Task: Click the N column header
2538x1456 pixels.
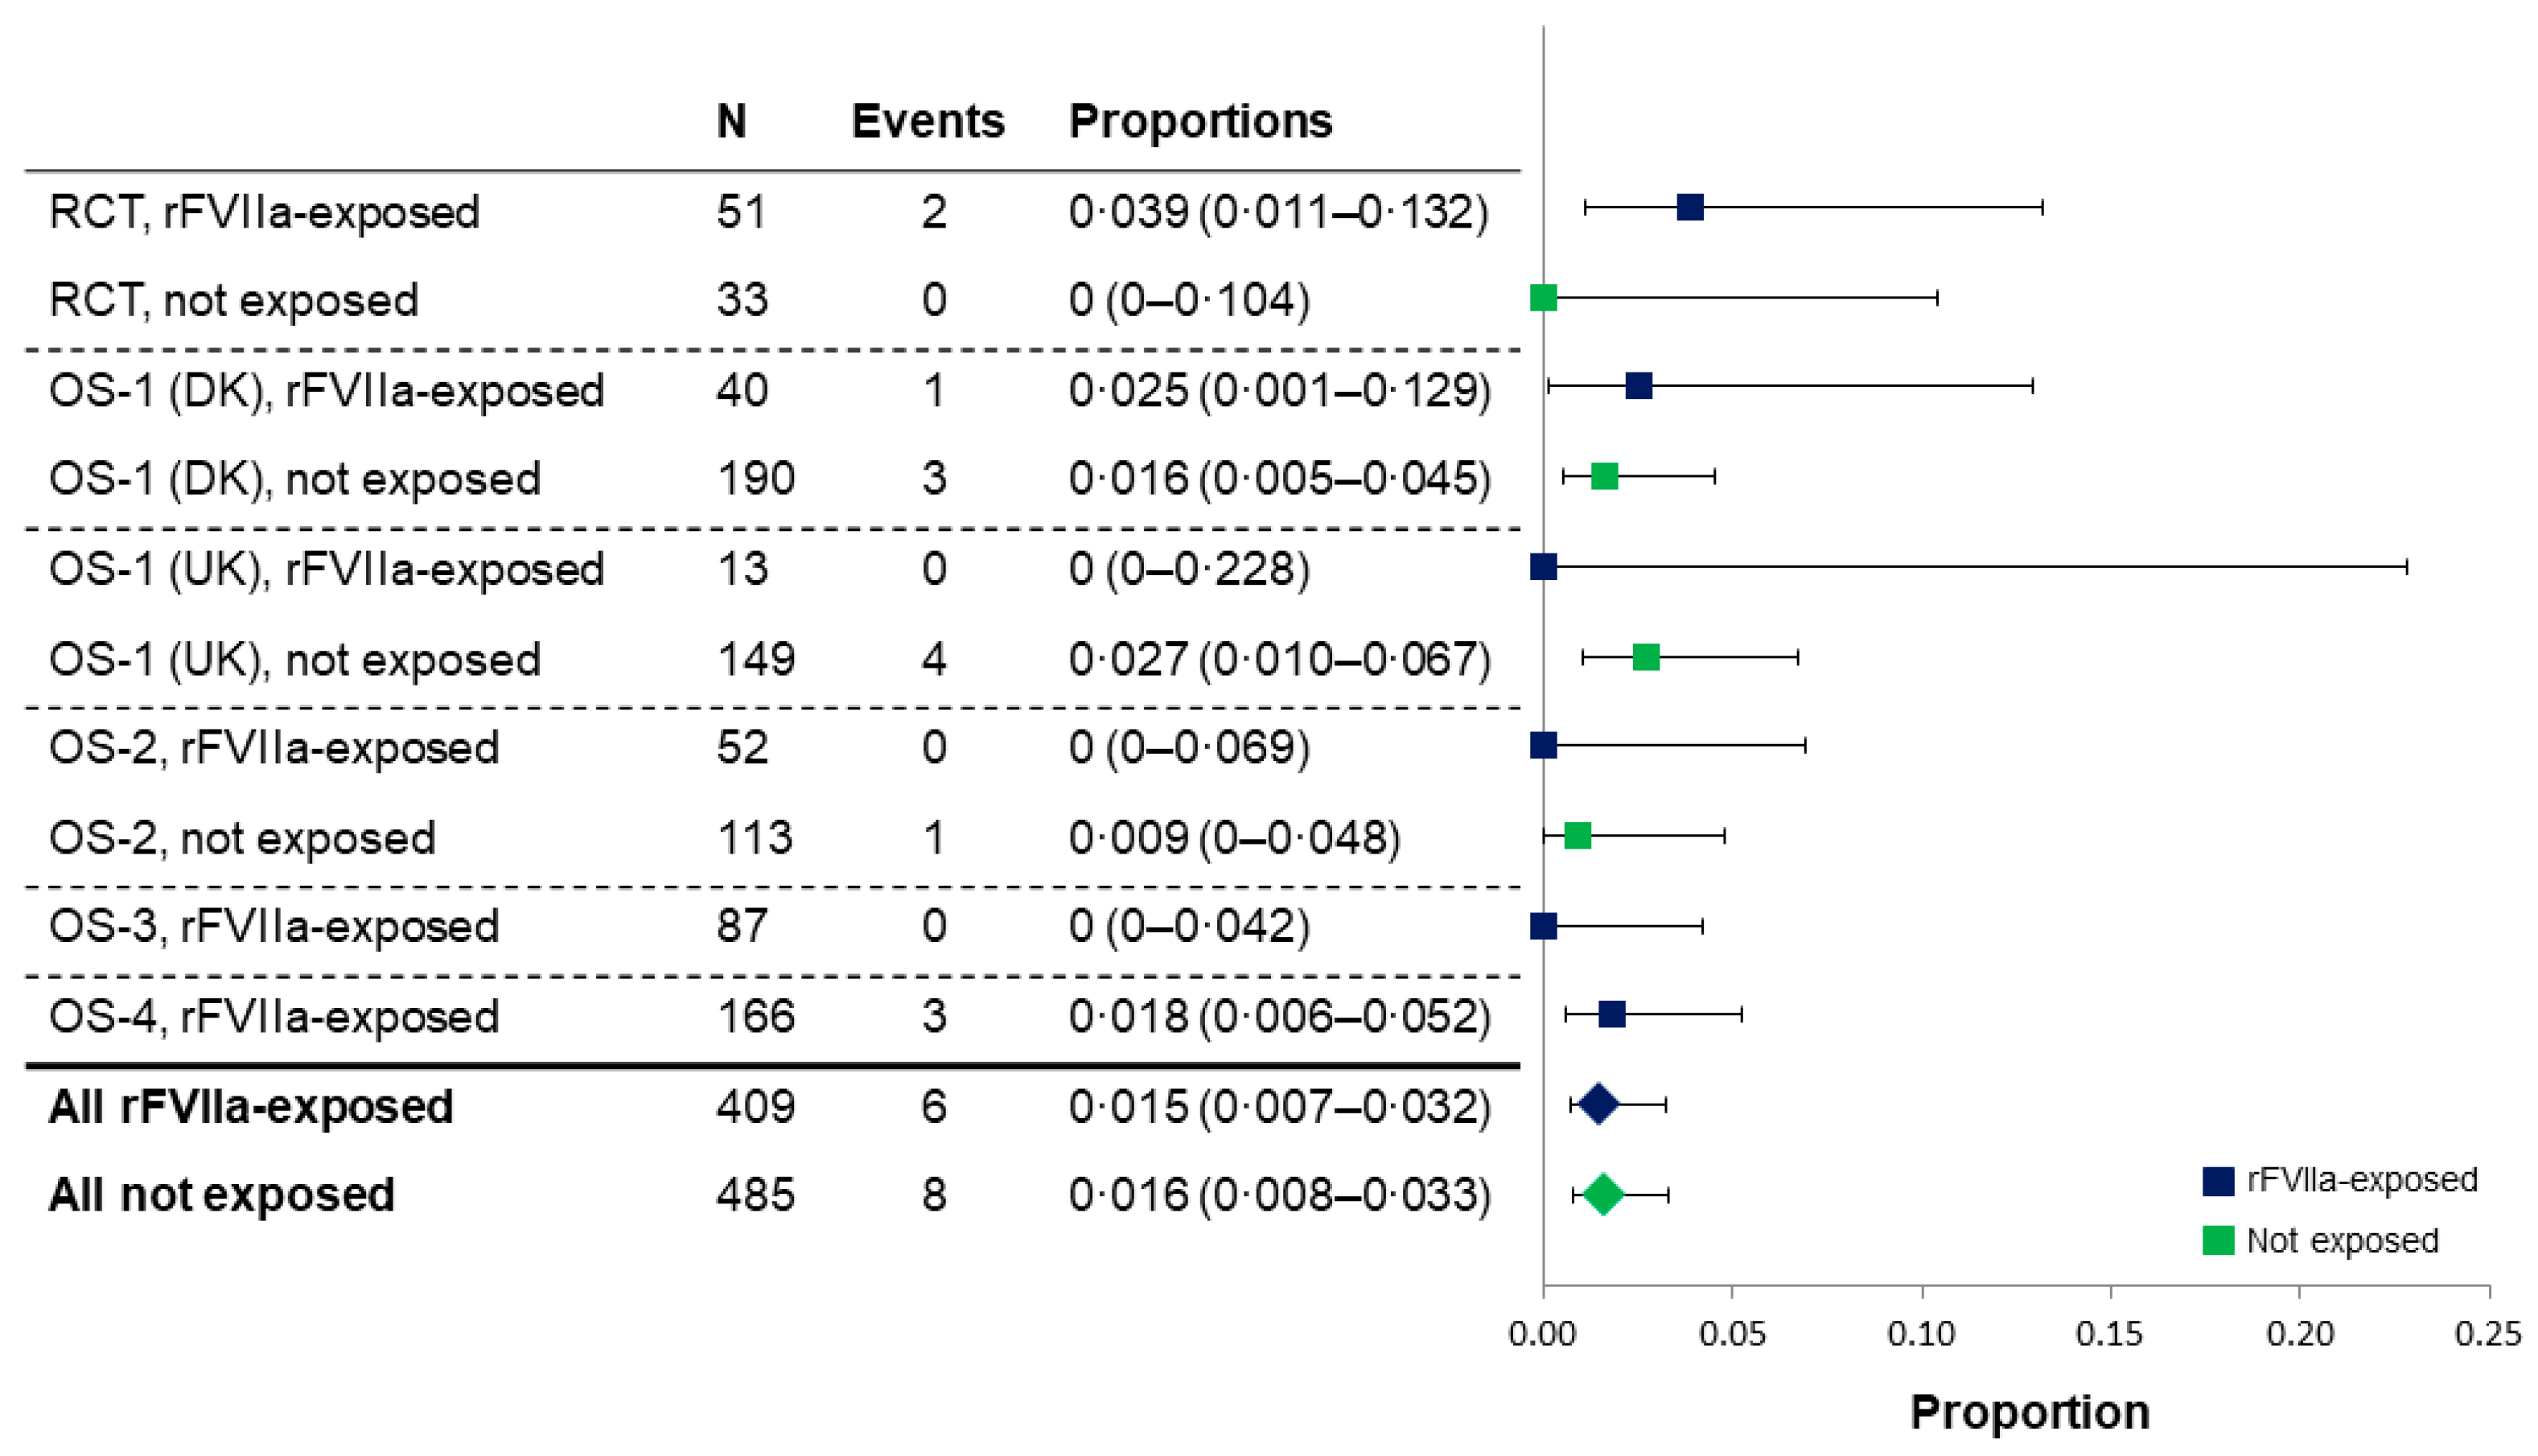Action: click(731, 121)
